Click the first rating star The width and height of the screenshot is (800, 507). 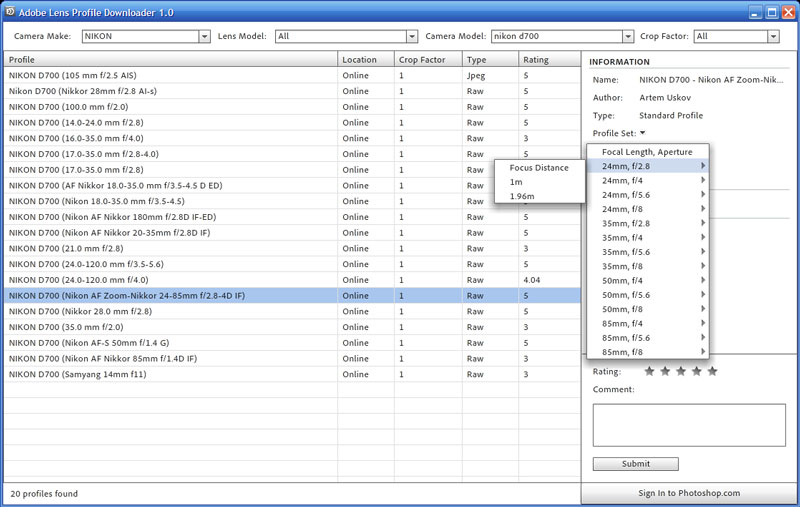click(649, 371)
